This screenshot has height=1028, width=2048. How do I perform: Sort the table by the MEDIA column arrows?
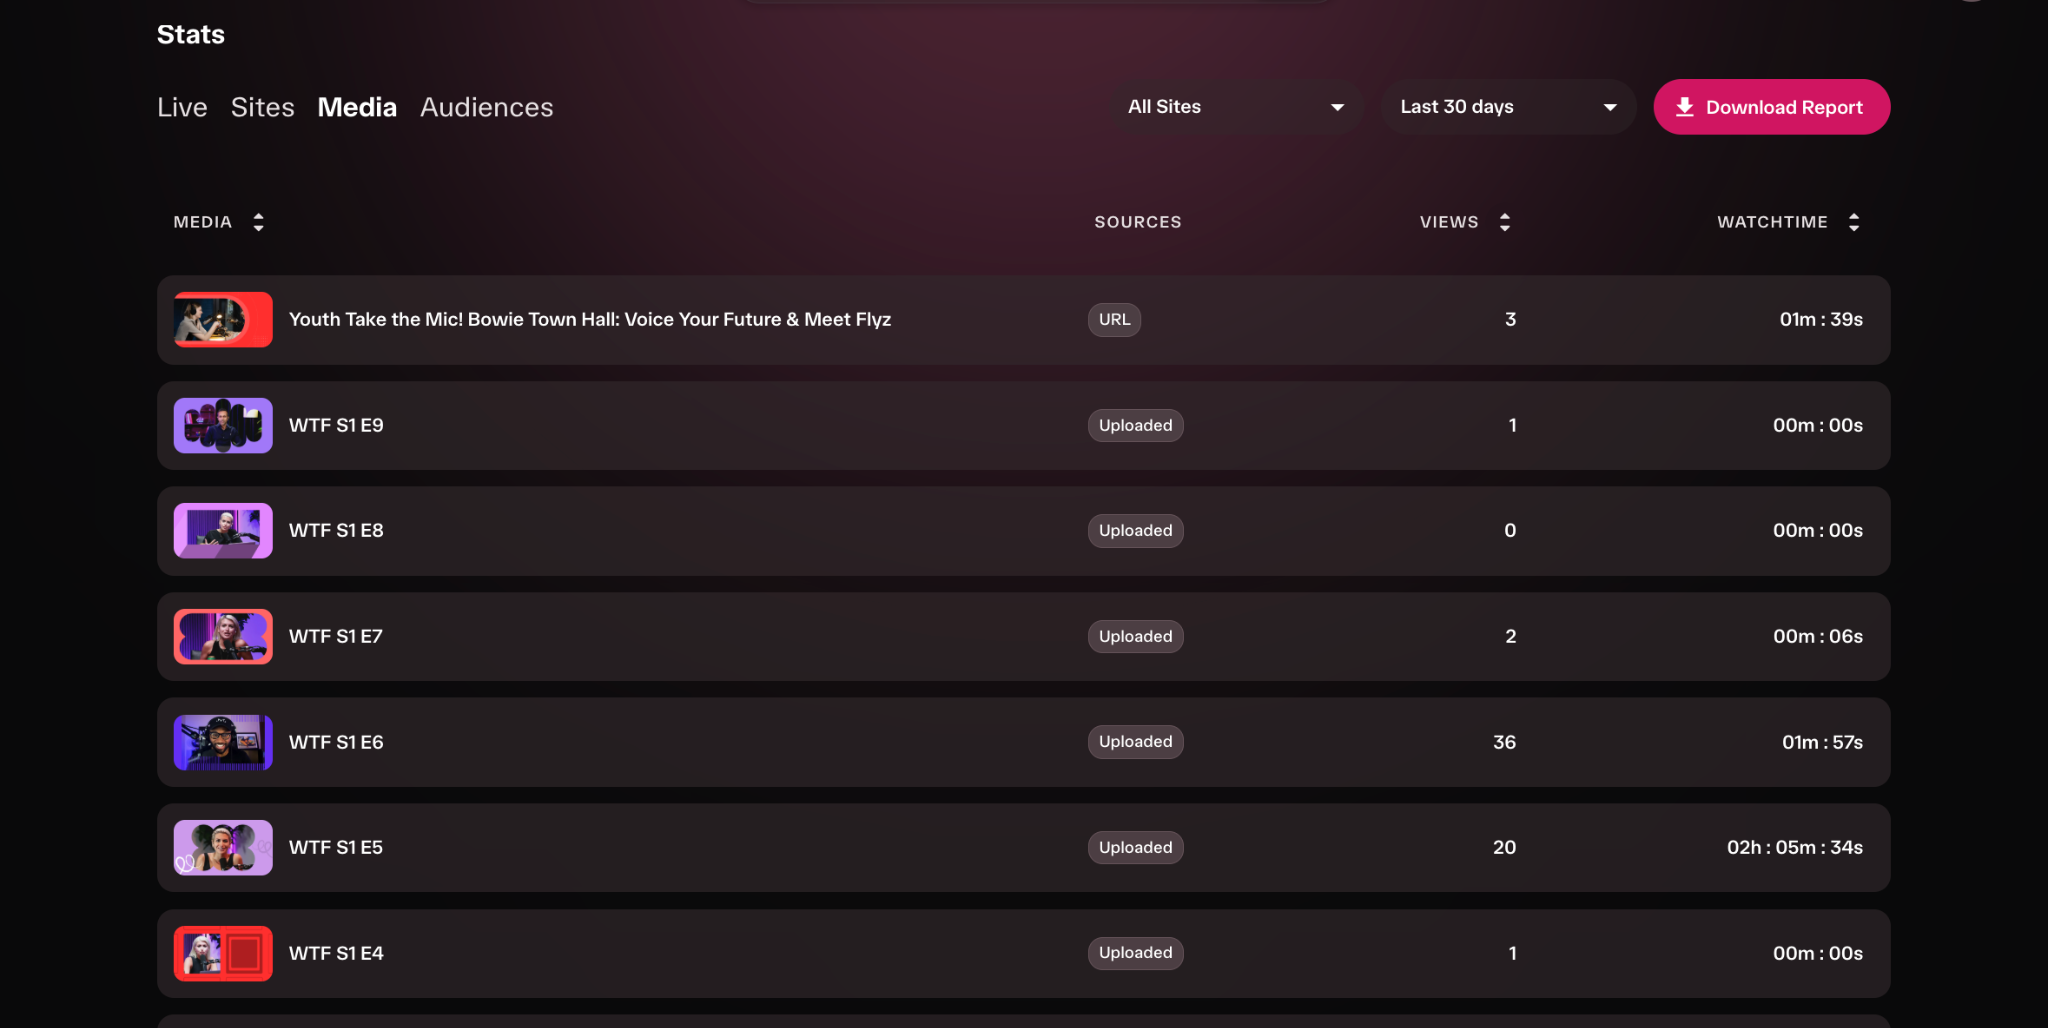pyautogui.click(x=259, y=222)
